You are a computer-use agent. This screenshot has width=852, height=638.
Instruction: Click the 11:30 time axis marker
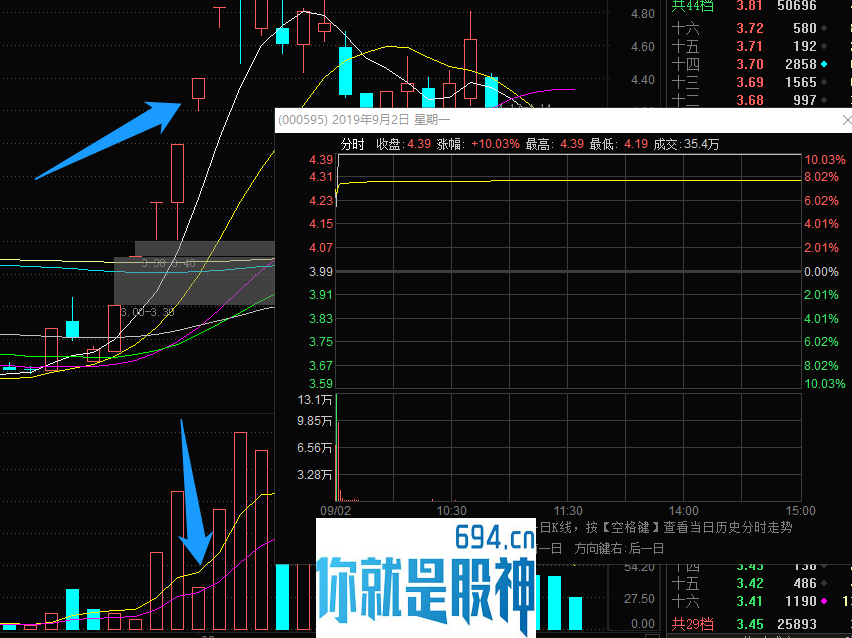(568, 511)
